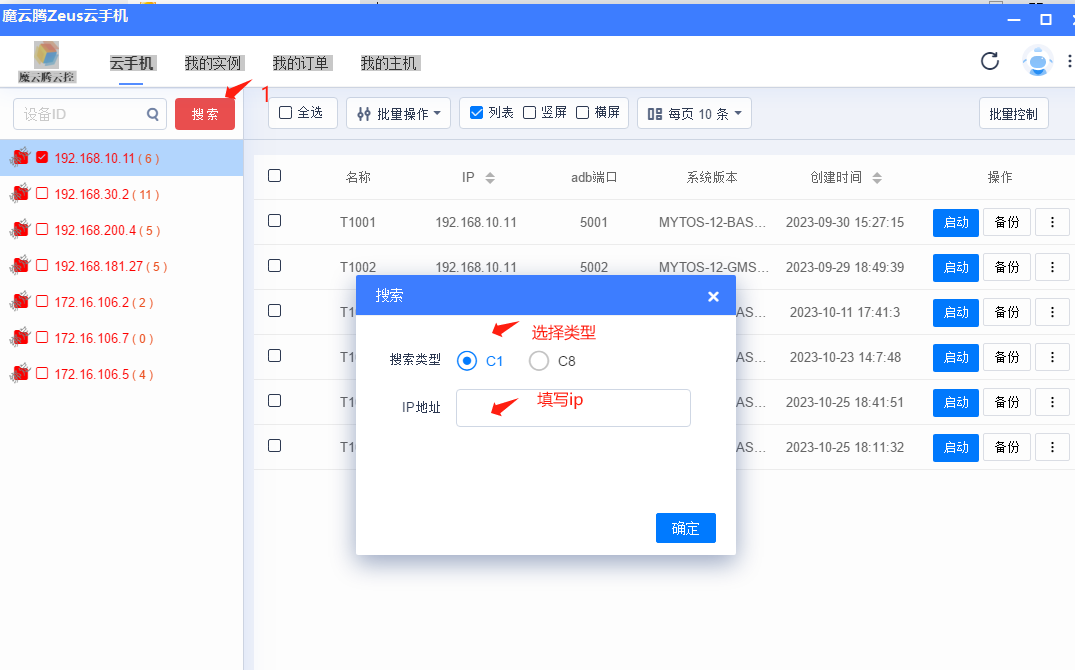Uncheck the 列表 checkbox
Viewport: 1075px width, 670px height.
pos(474,112)
